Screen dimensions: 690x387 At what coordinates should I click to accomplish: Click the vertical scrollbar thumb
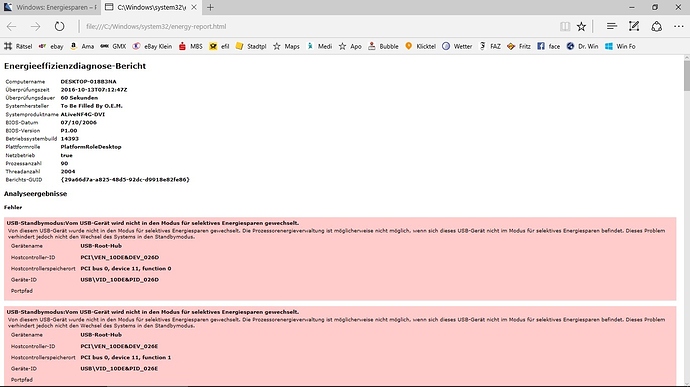[686, 76]
